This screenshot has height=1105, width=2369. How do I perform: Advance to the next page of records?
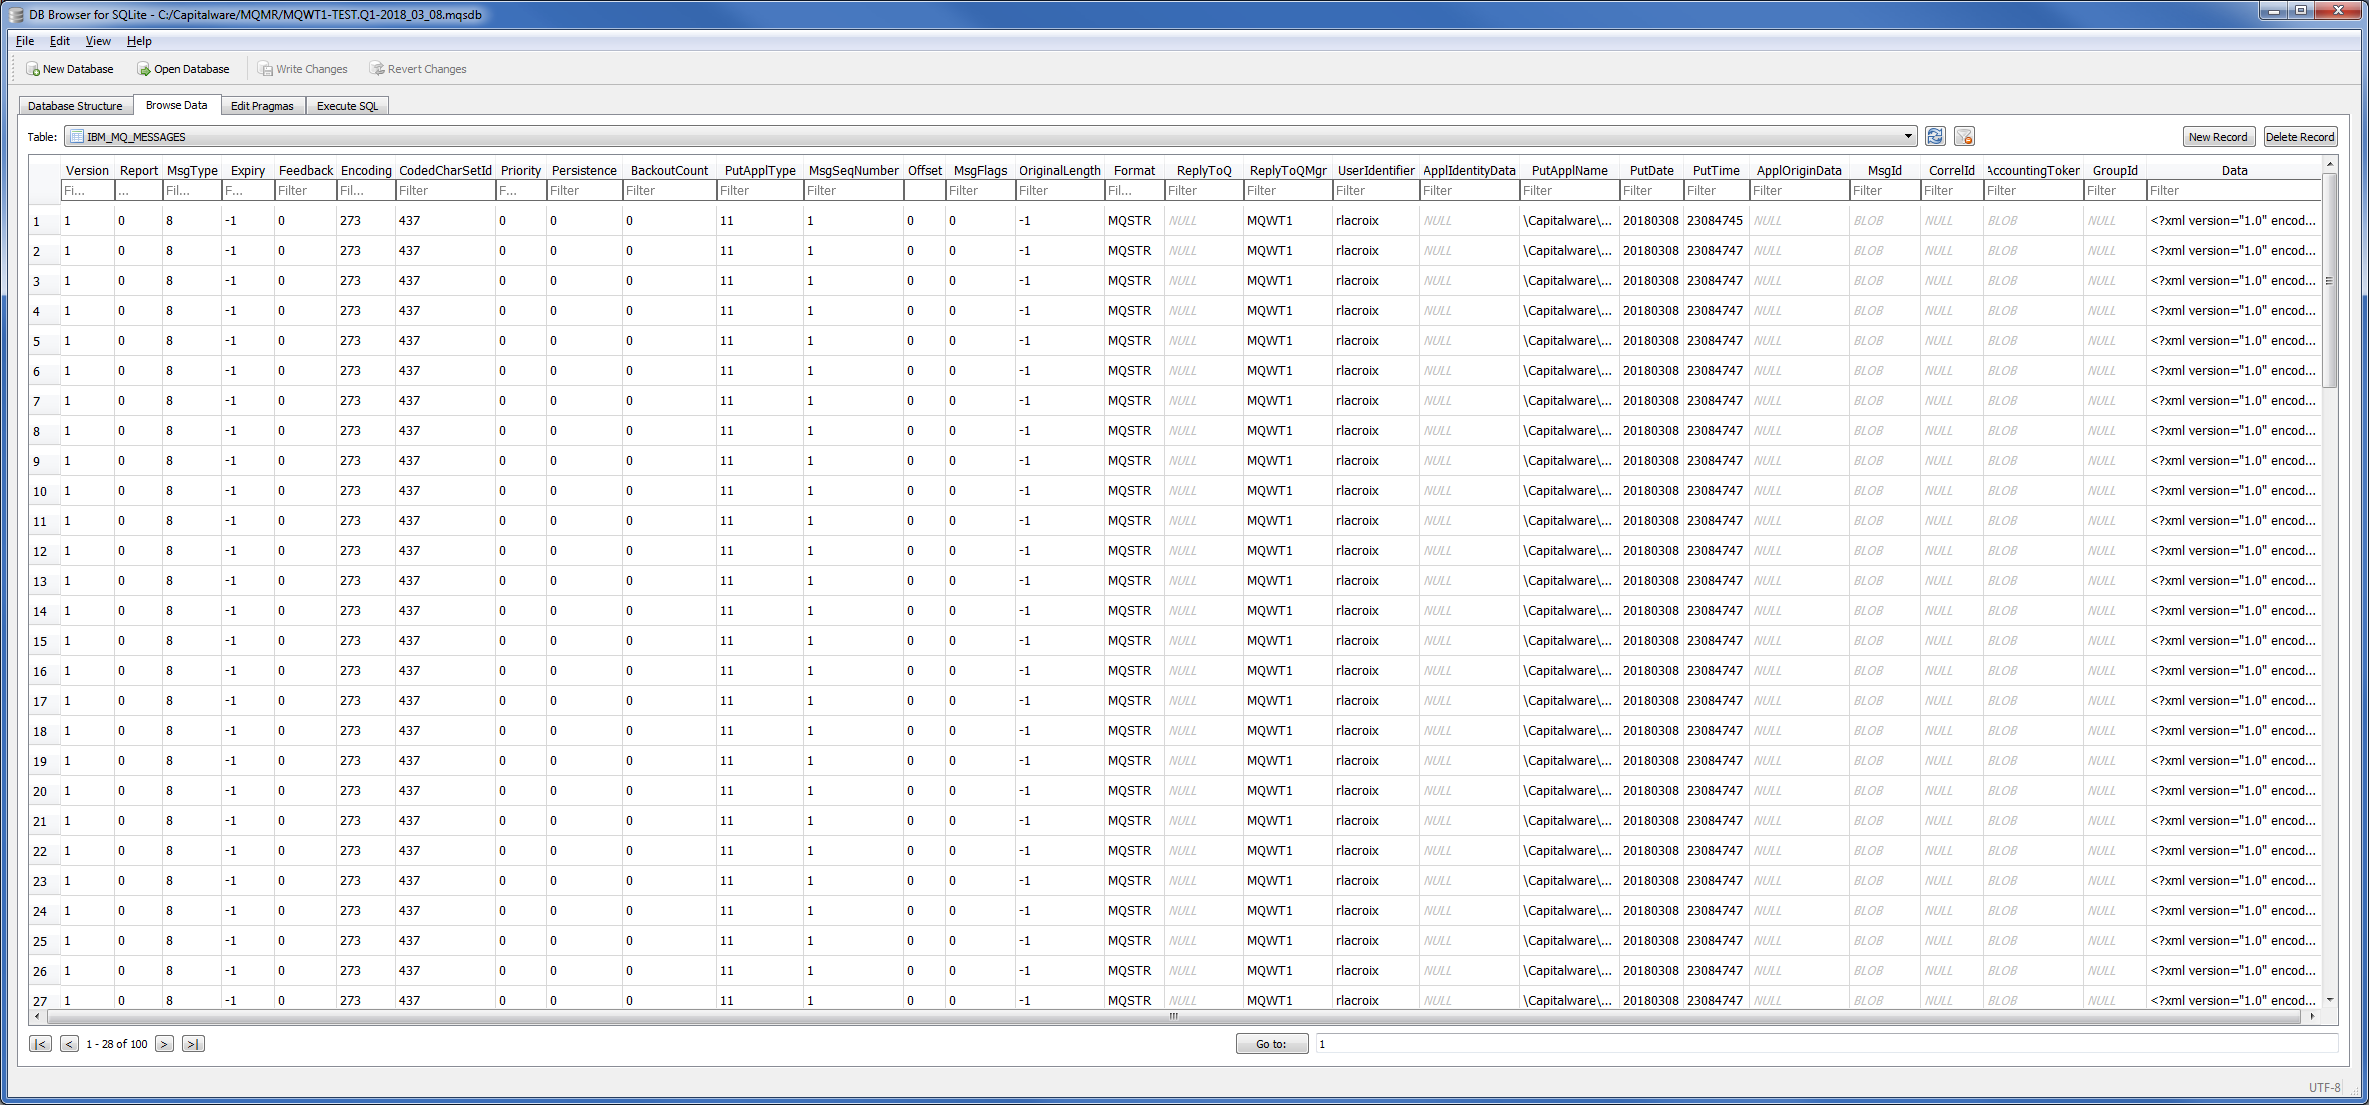click(164, 1044)
